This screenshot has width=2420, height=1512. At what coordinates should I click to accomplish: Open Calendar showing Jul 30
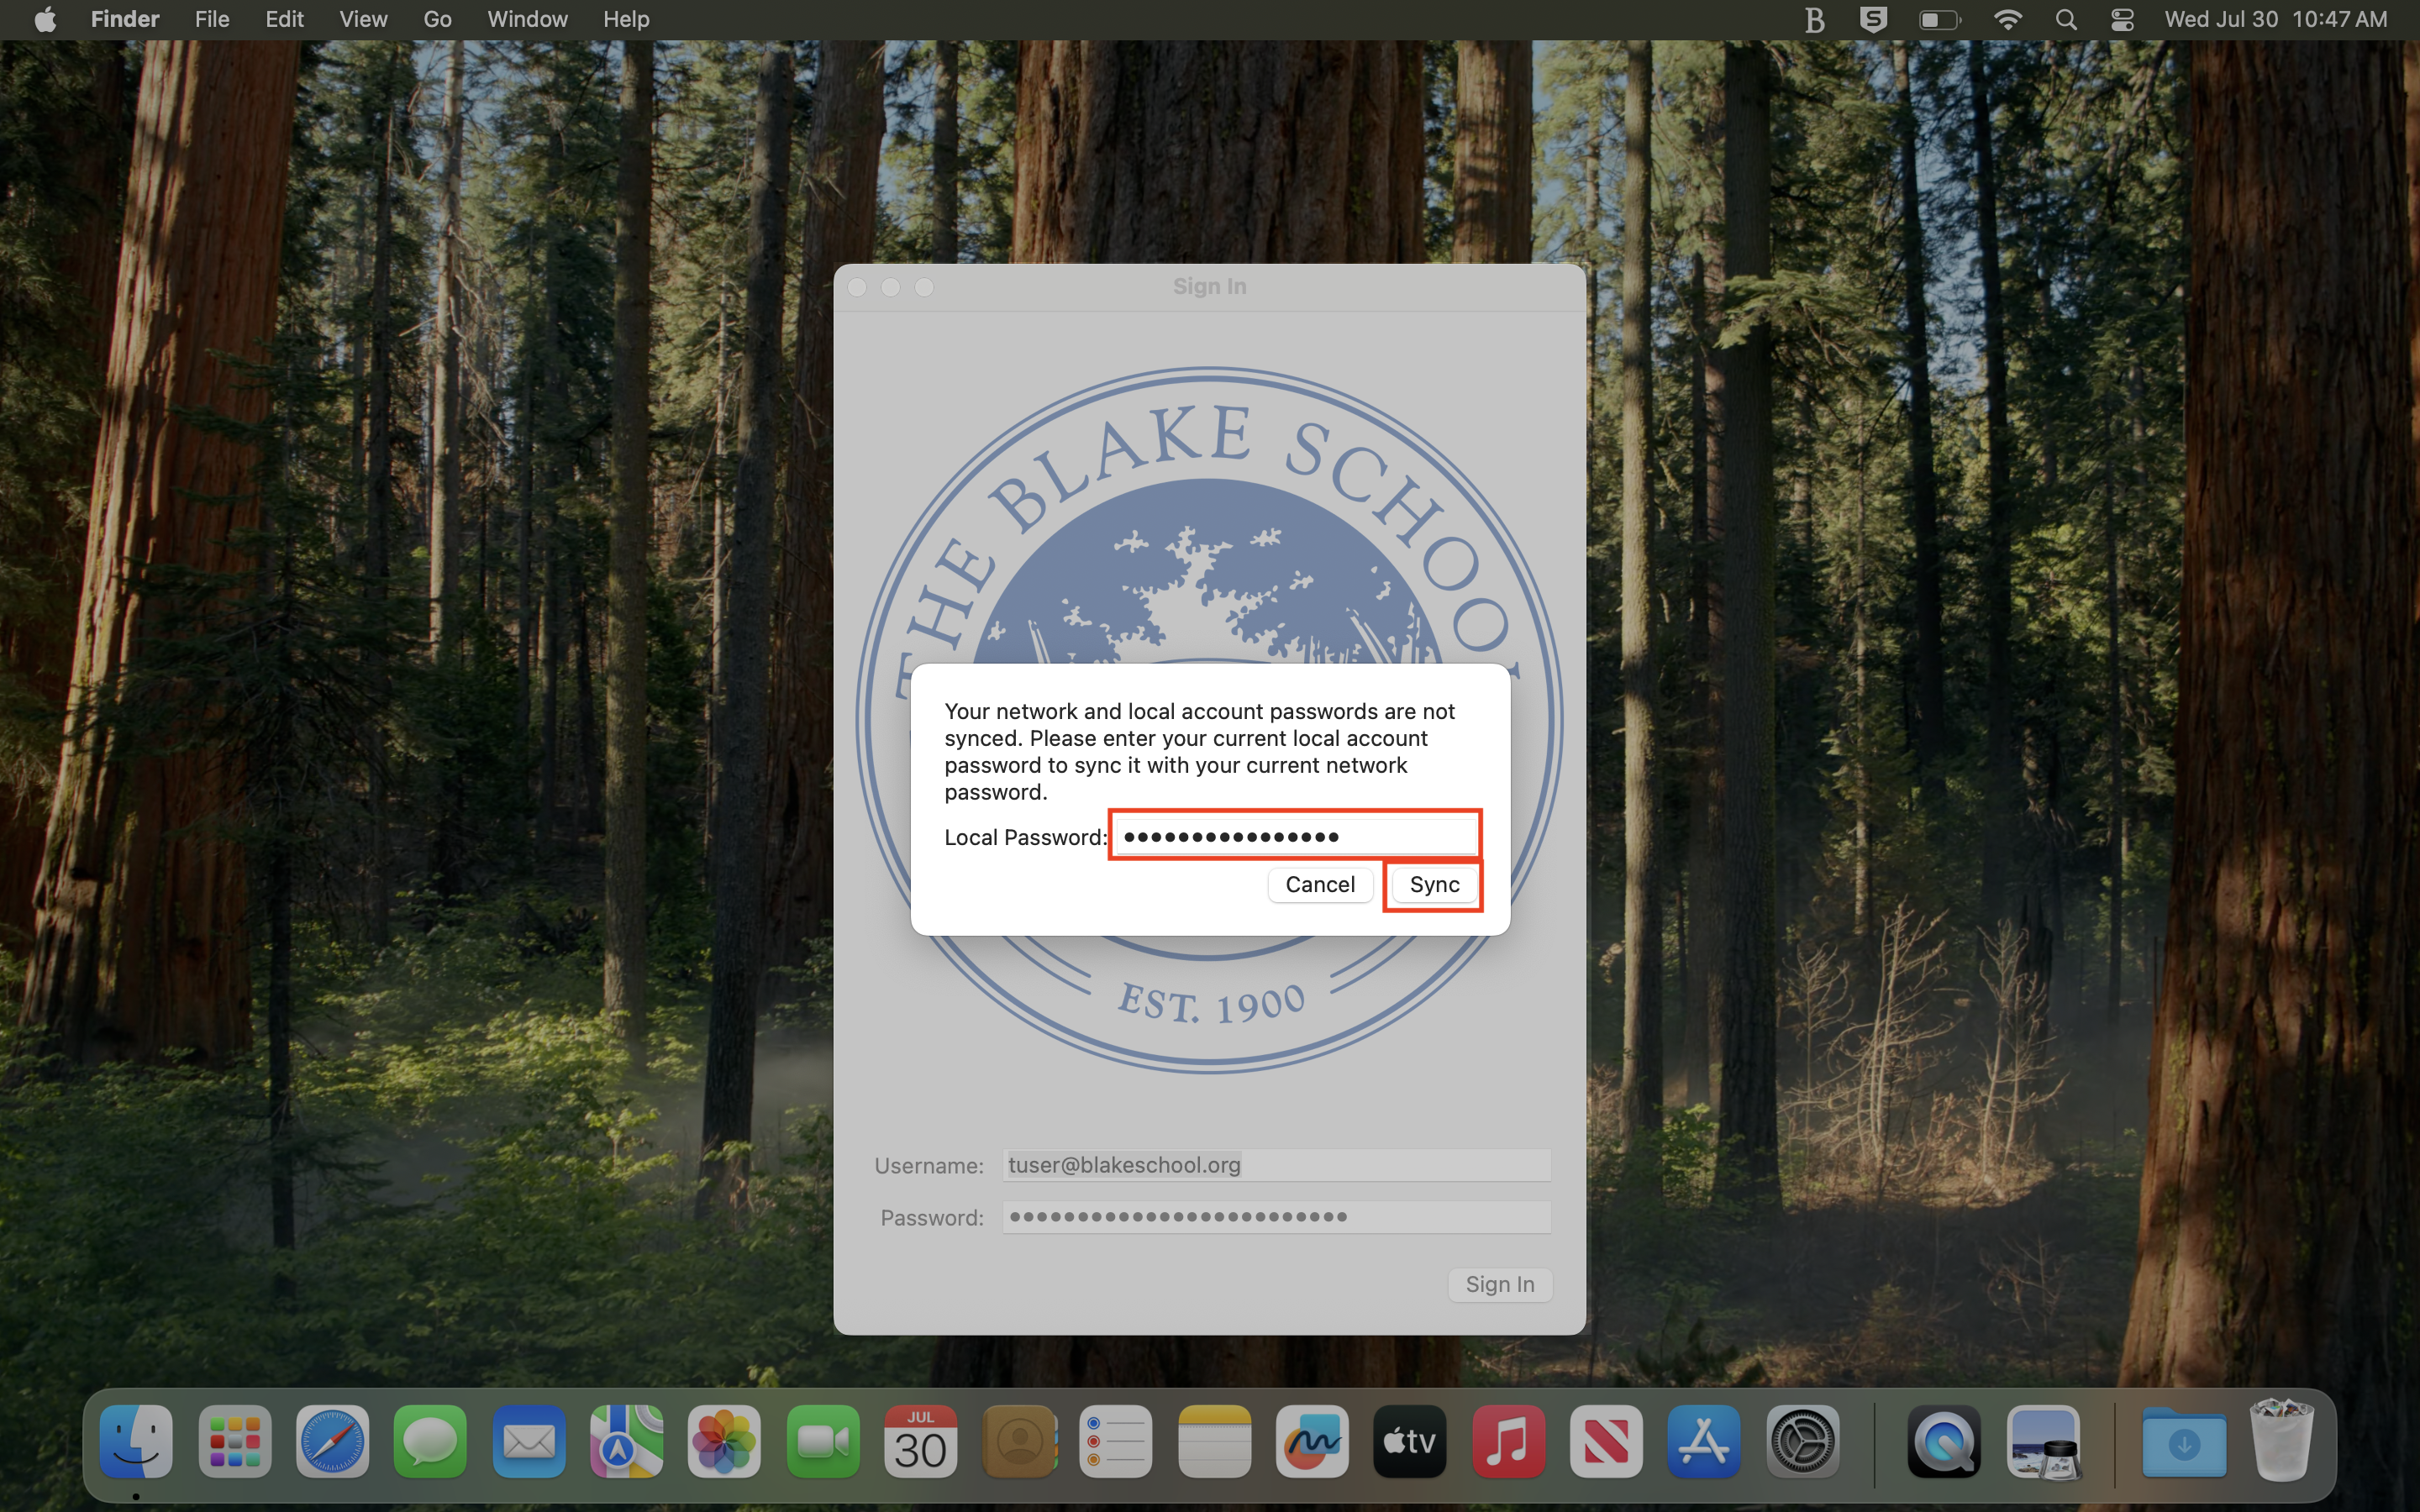(921, 1441)
